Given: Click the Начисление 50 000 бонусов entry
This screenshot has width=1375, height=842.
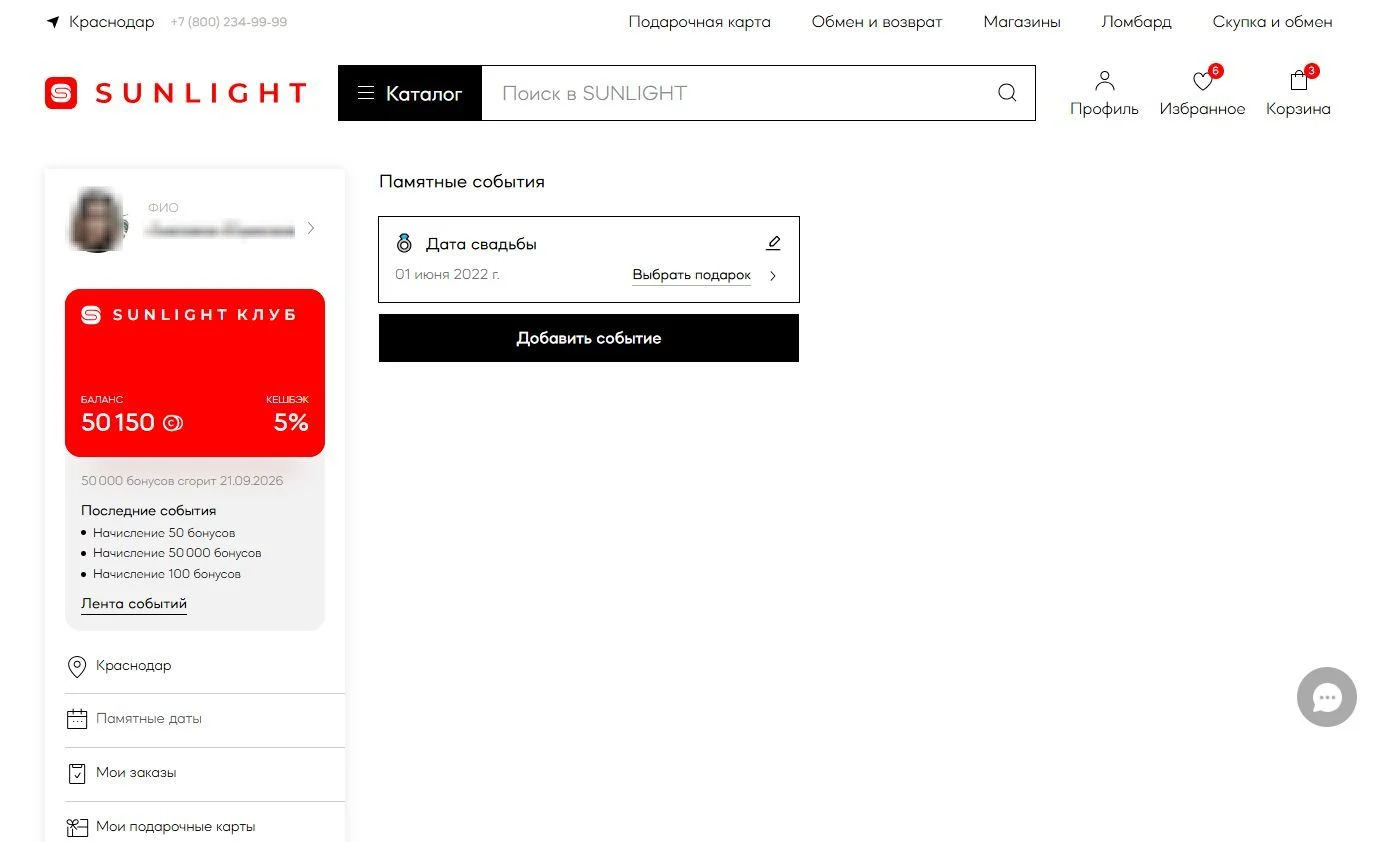Looking at the screenshot, I should (177, 553).
